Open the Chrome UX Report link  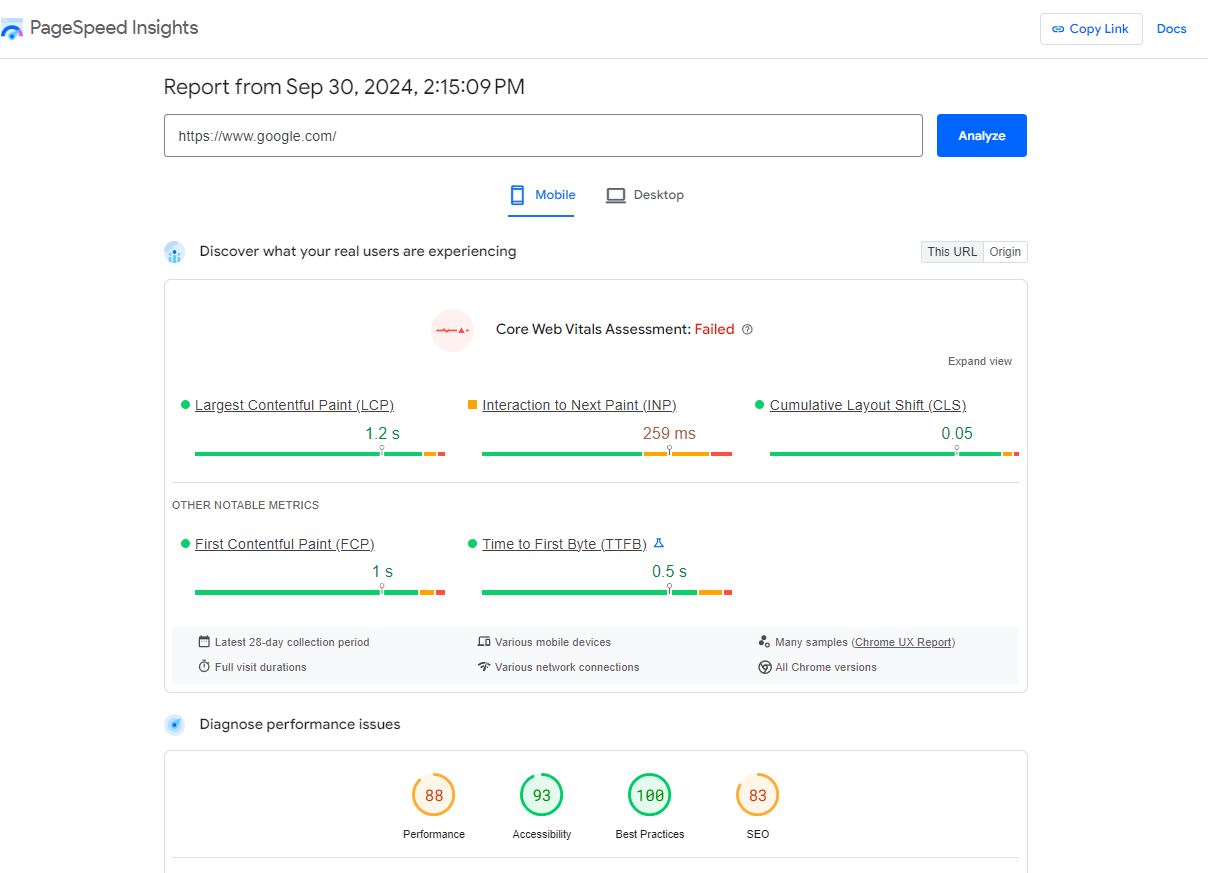[x=903, y=642]
